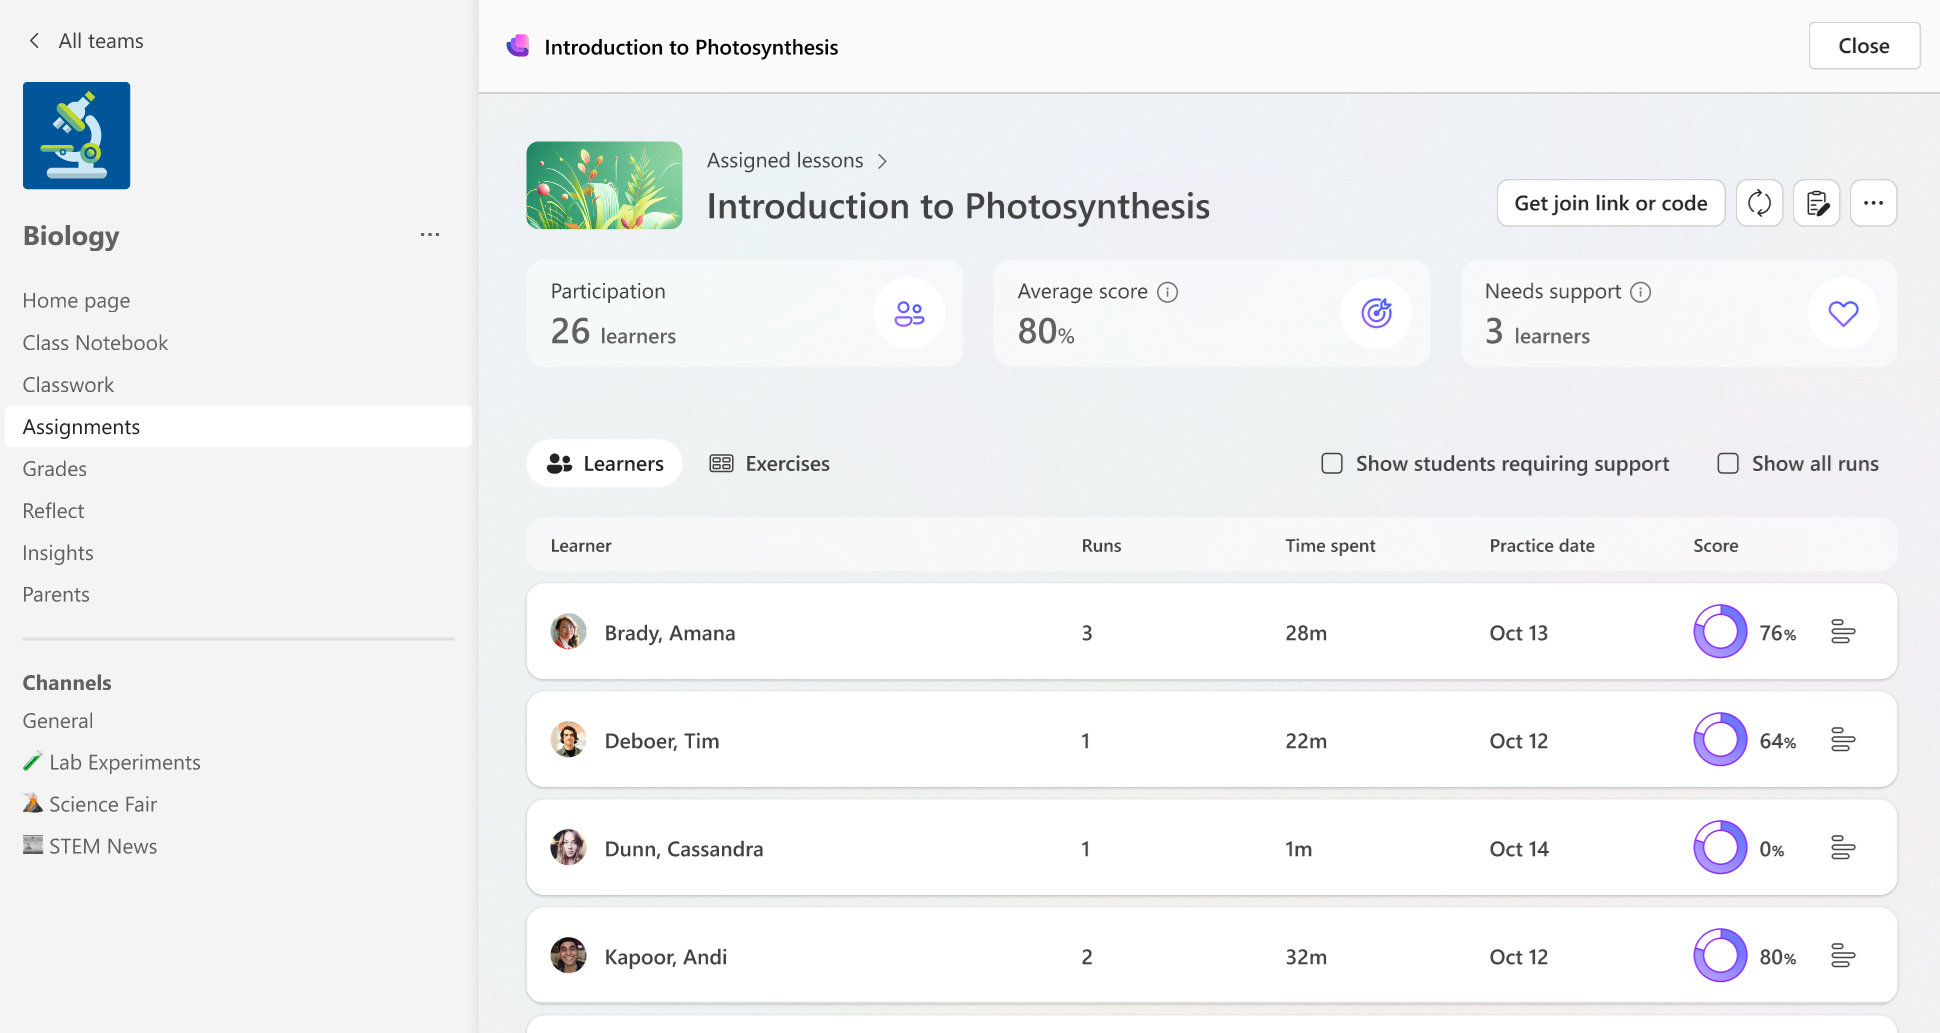Click the Runs column header

(x=1101, y=545)
